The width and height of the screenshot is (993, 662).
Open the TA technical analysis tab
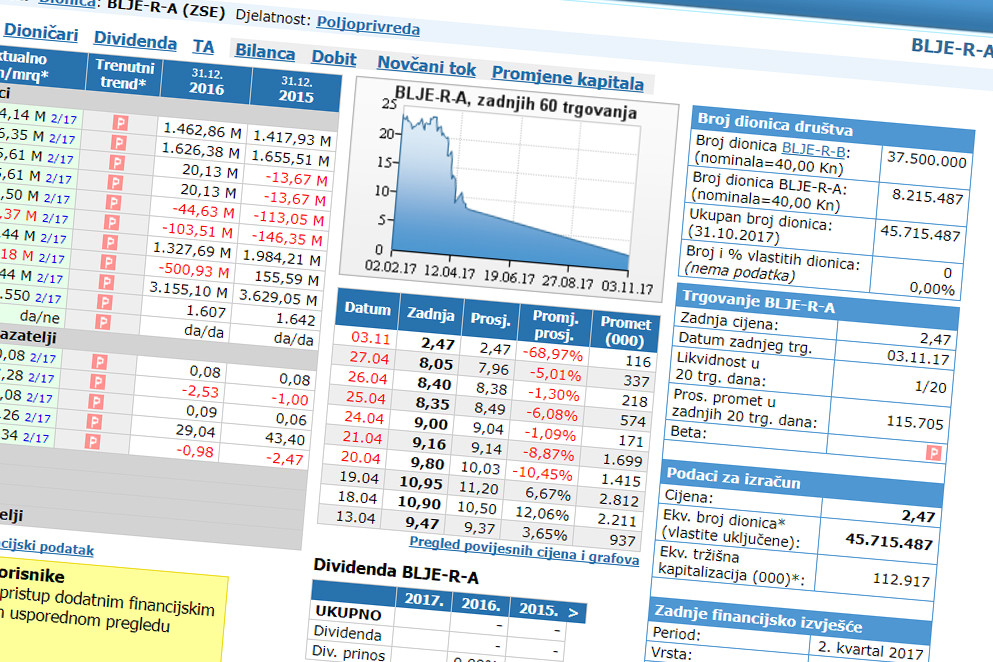[x=203, y=46]
